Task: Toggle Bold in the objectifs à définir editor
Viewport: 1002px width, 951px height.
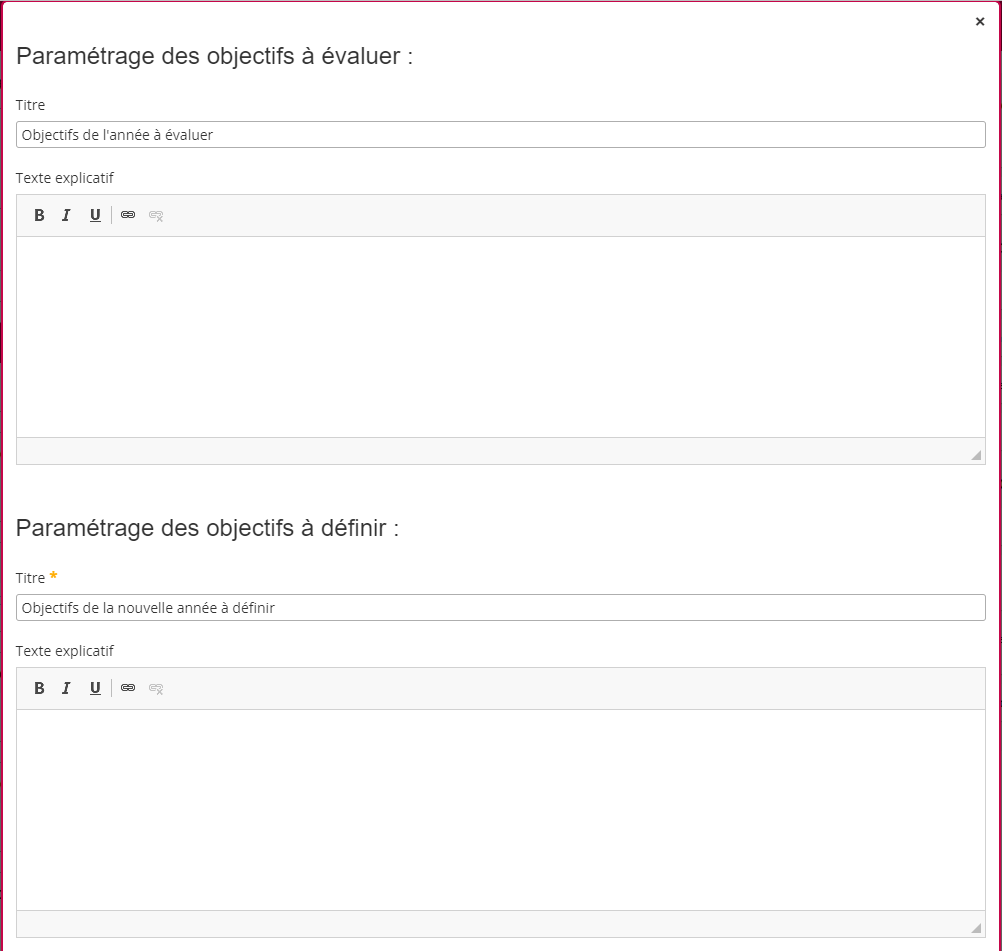Action: tap(39, 688)
